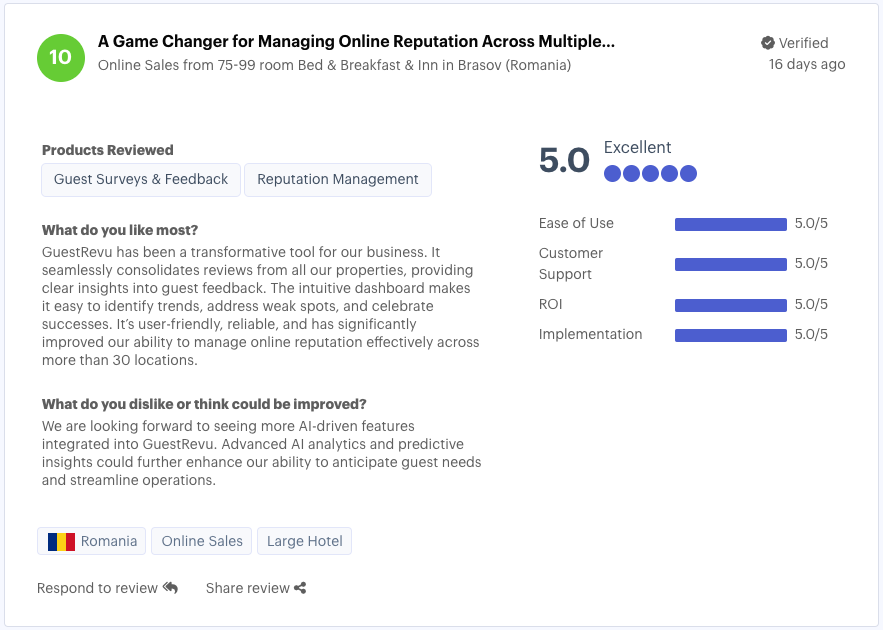This screenshot has height=630, width=883.
Task: Expand the truncated review title
Action: coord(355,42)
